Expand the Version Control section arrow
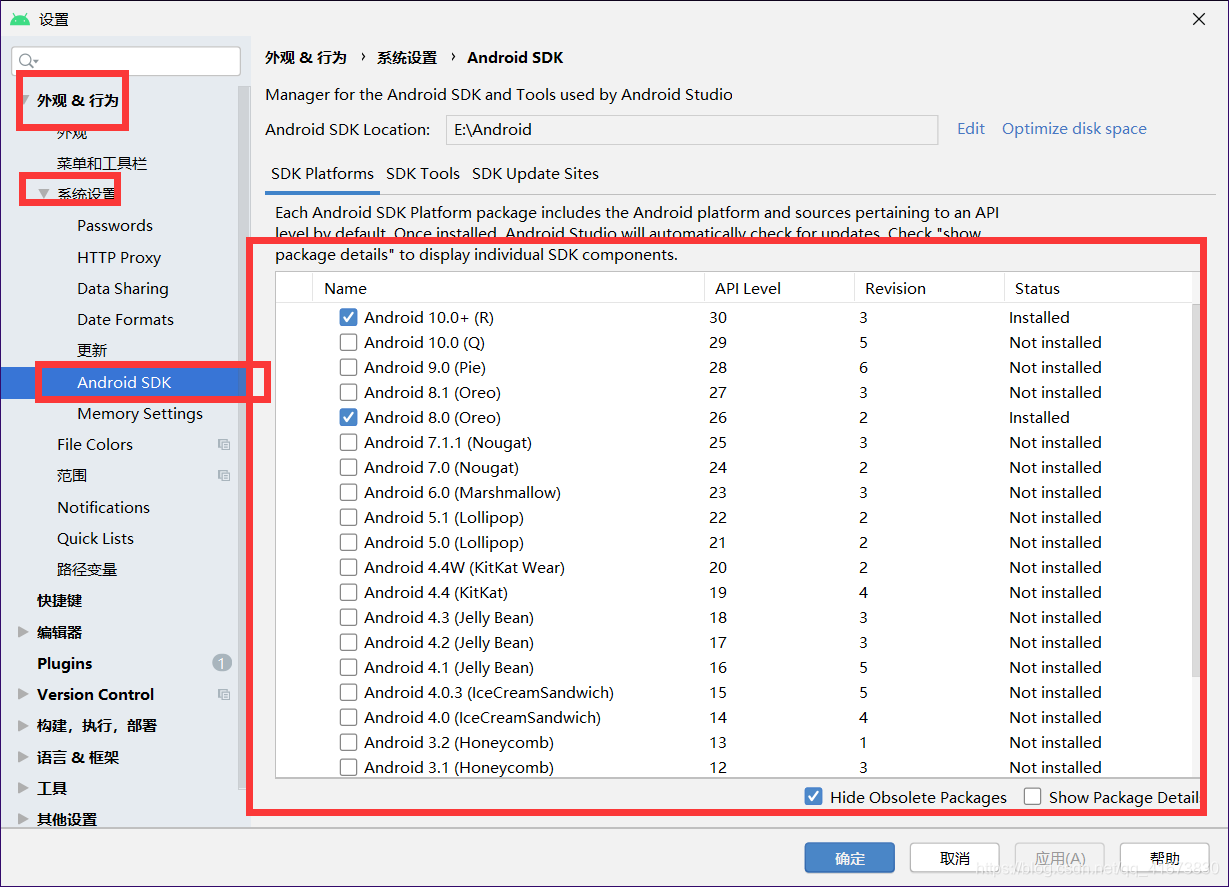Image resolution: width=1229 pixels, height=887 pixels. 23,694
